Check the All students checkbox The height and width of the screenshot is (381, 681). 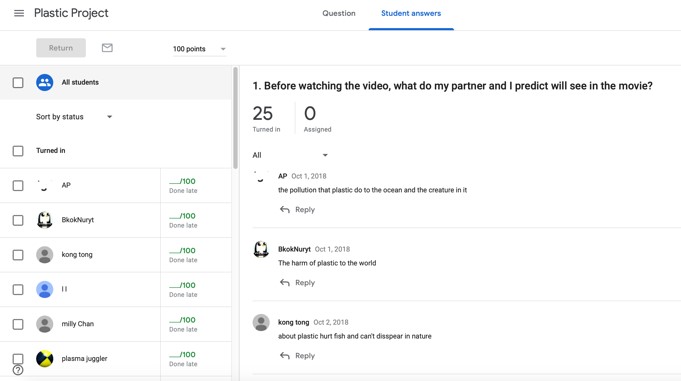click(x=18, y=83)
